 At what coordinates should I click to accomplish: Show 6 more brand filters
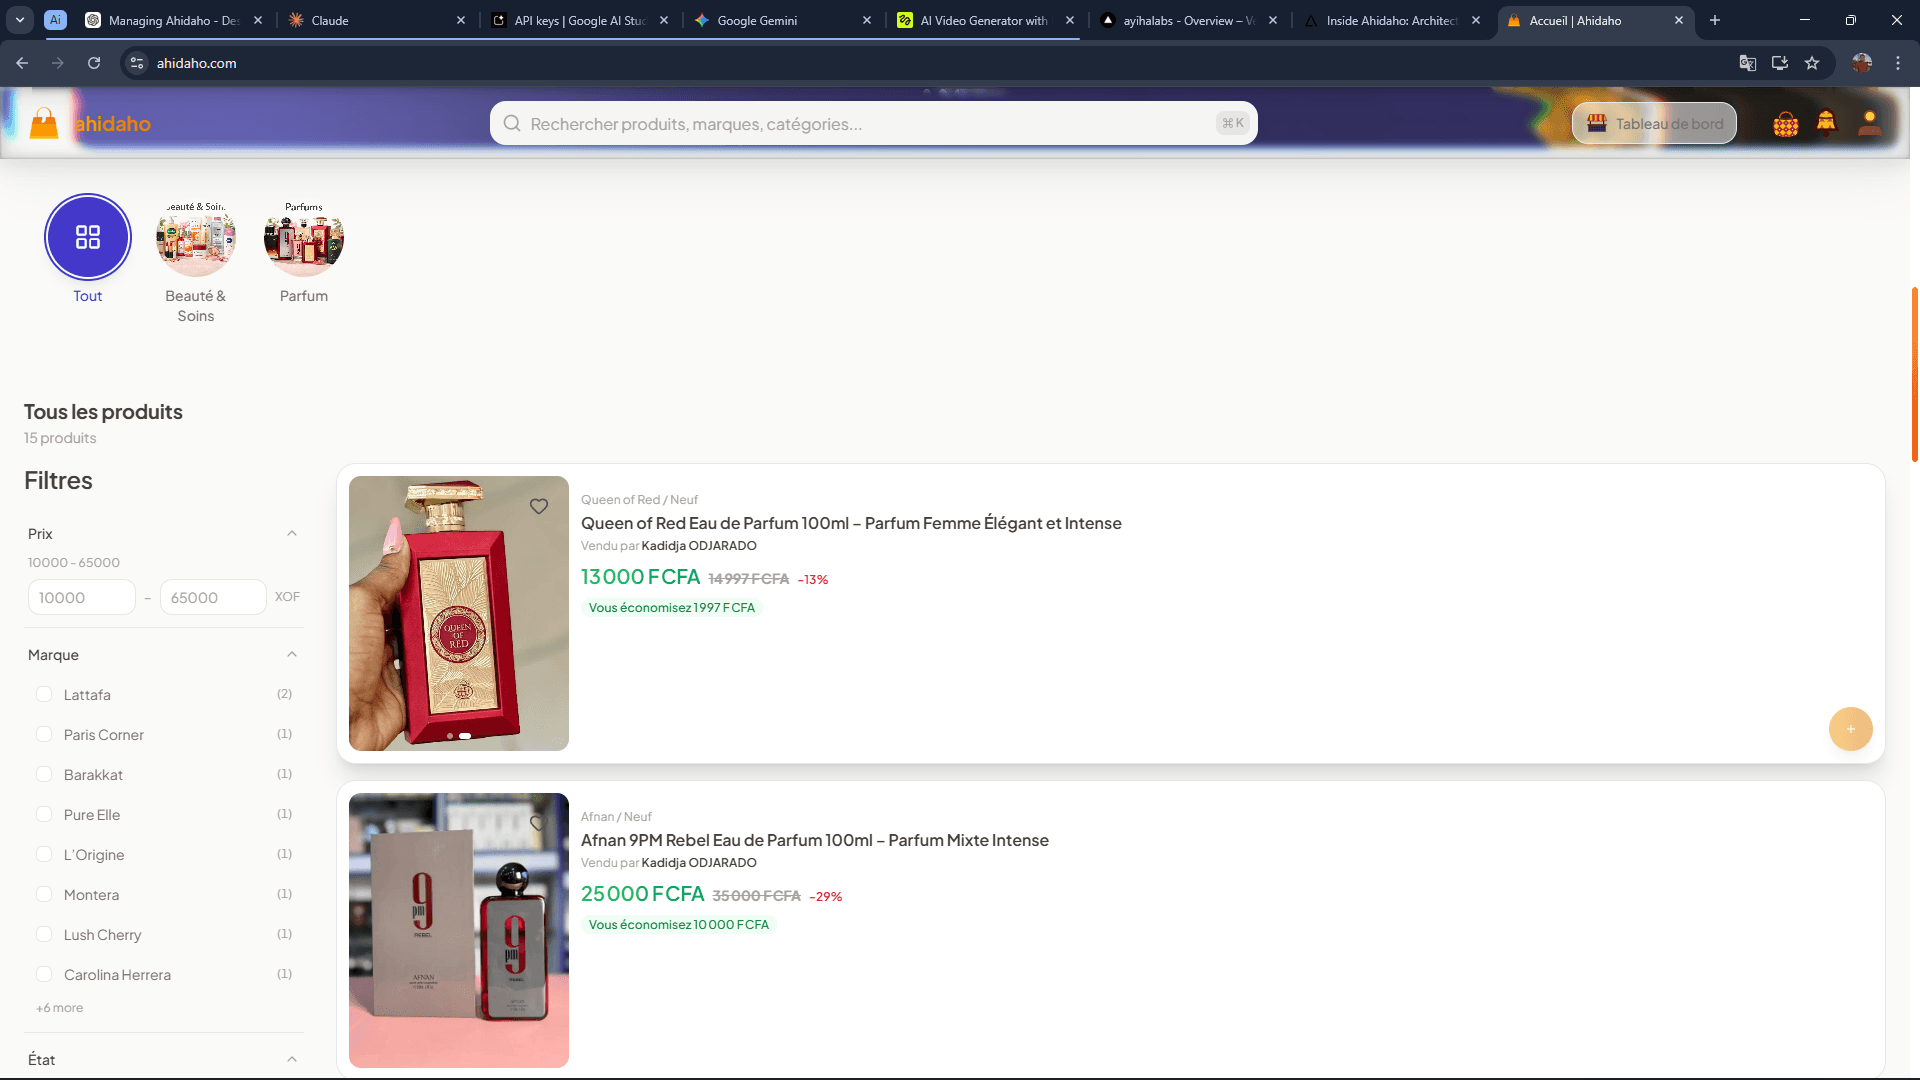60,1008
